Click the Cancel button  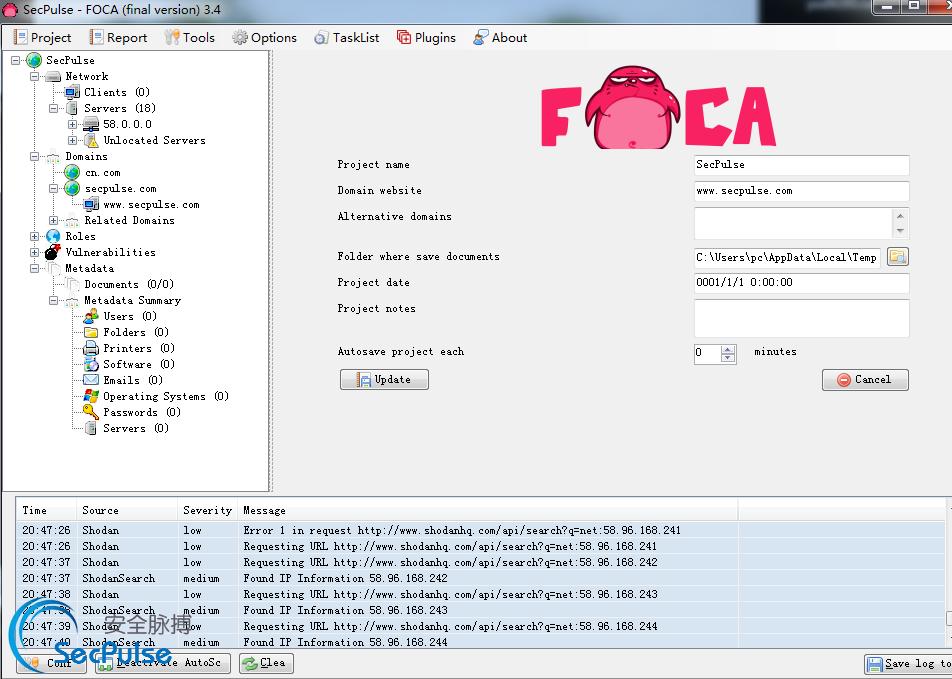[x=865, y=380]
